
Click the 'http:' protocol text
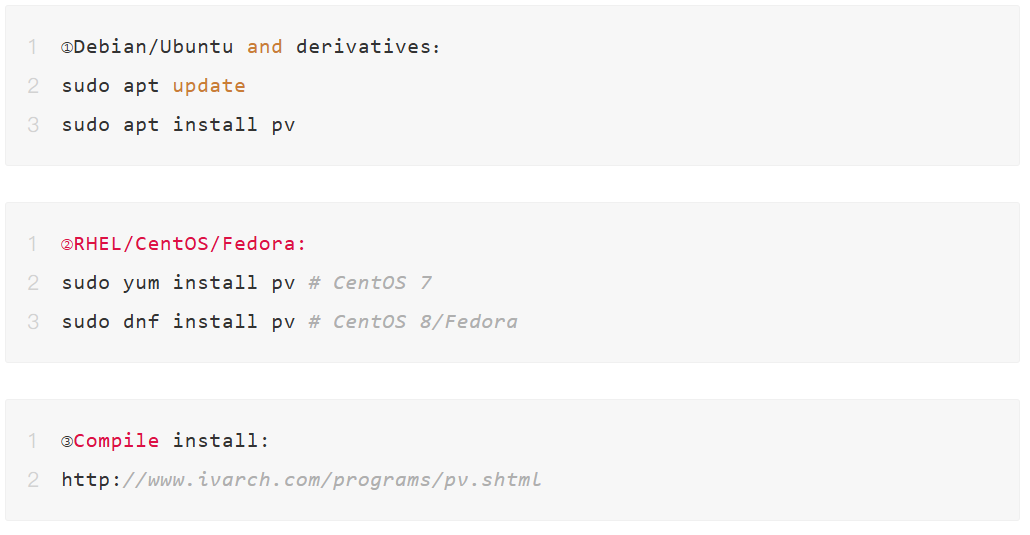tap(91, 480)
